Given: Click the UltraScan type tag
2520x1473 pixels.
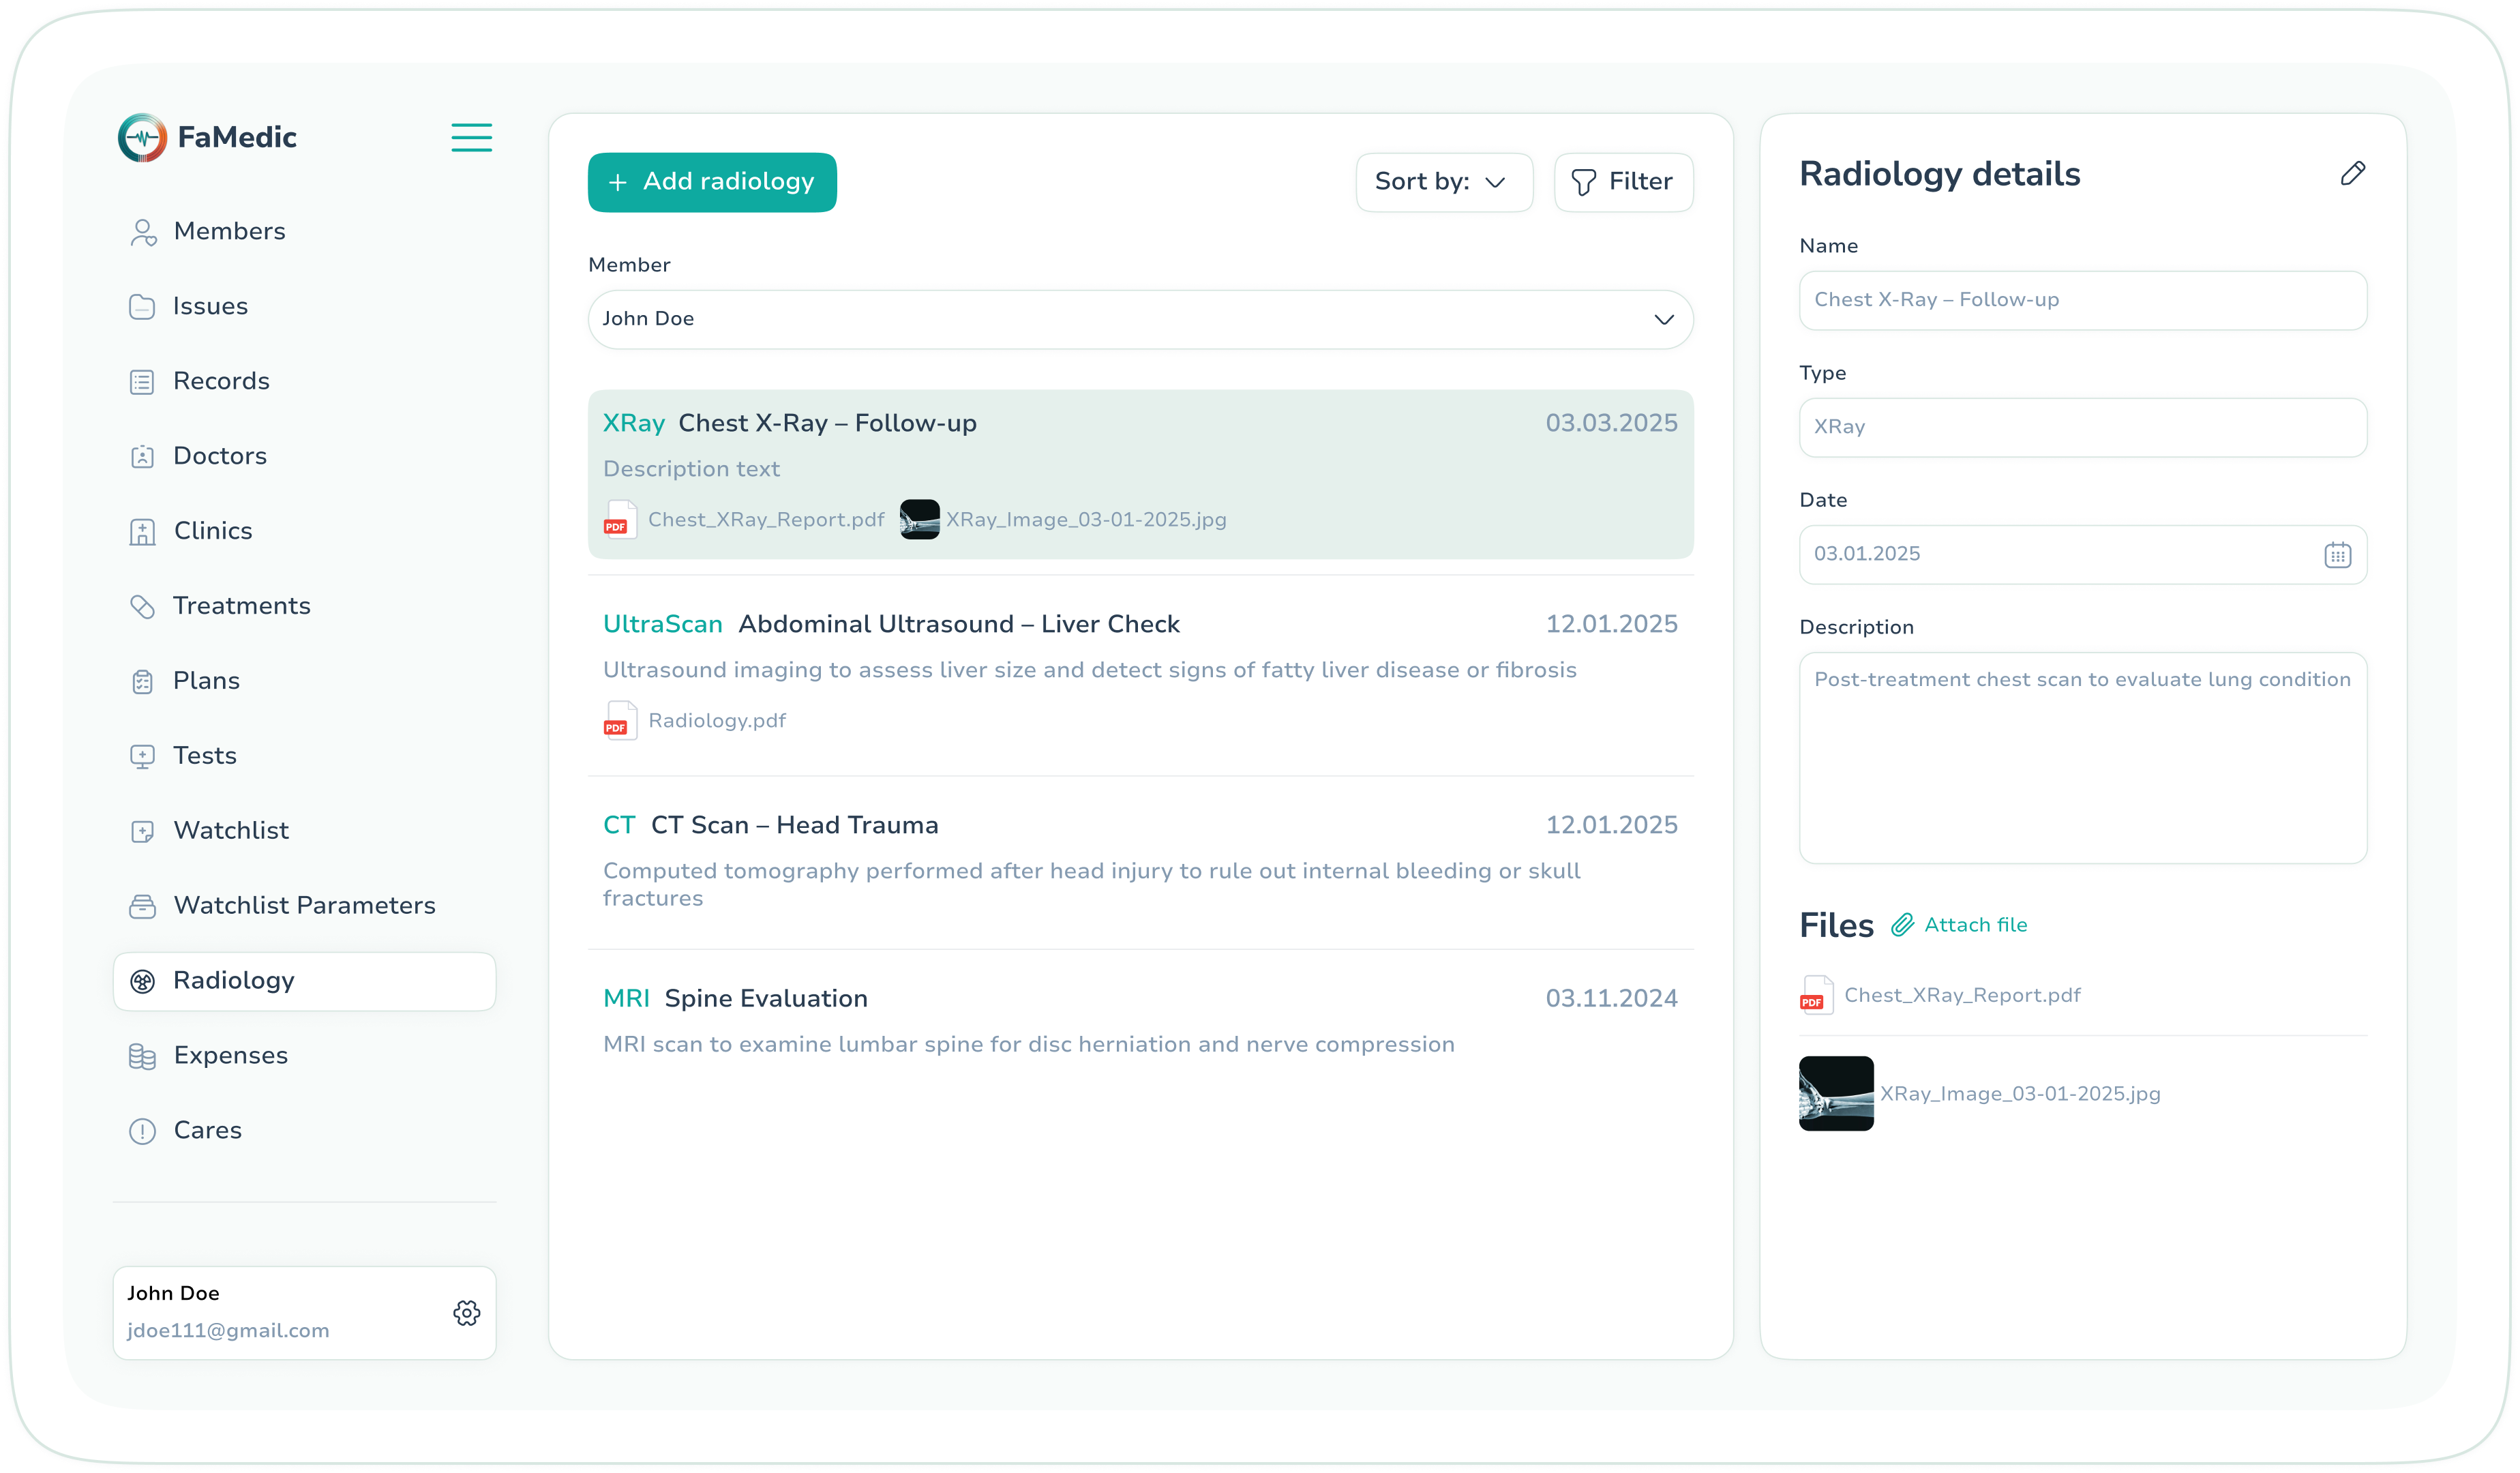Looking at the screenshot, I should click(662, 624).
